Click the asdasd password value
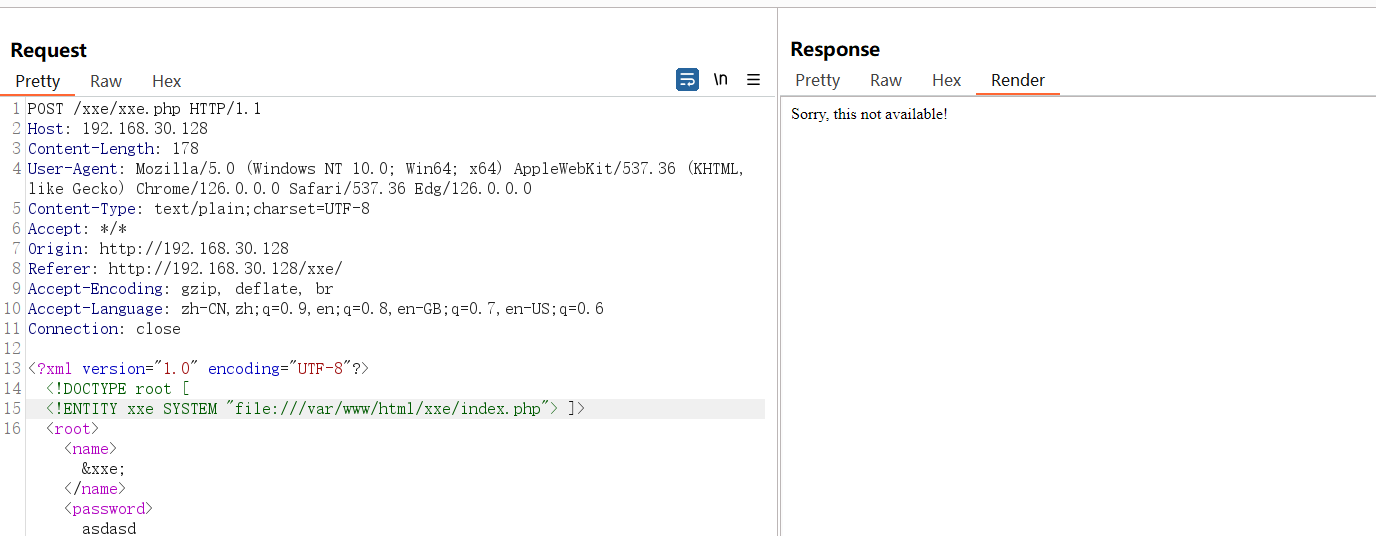Screen dimensions: 1376x536 tap(109, 527)
